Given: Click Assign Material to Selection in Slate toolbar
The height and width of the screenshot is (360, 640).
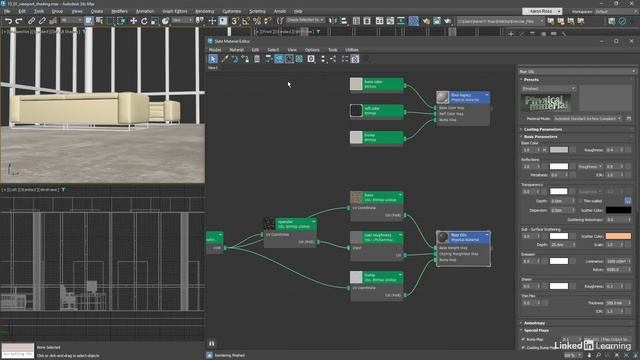Looking at the screenshot, I should pyautogui.click(x=245, y=59).
